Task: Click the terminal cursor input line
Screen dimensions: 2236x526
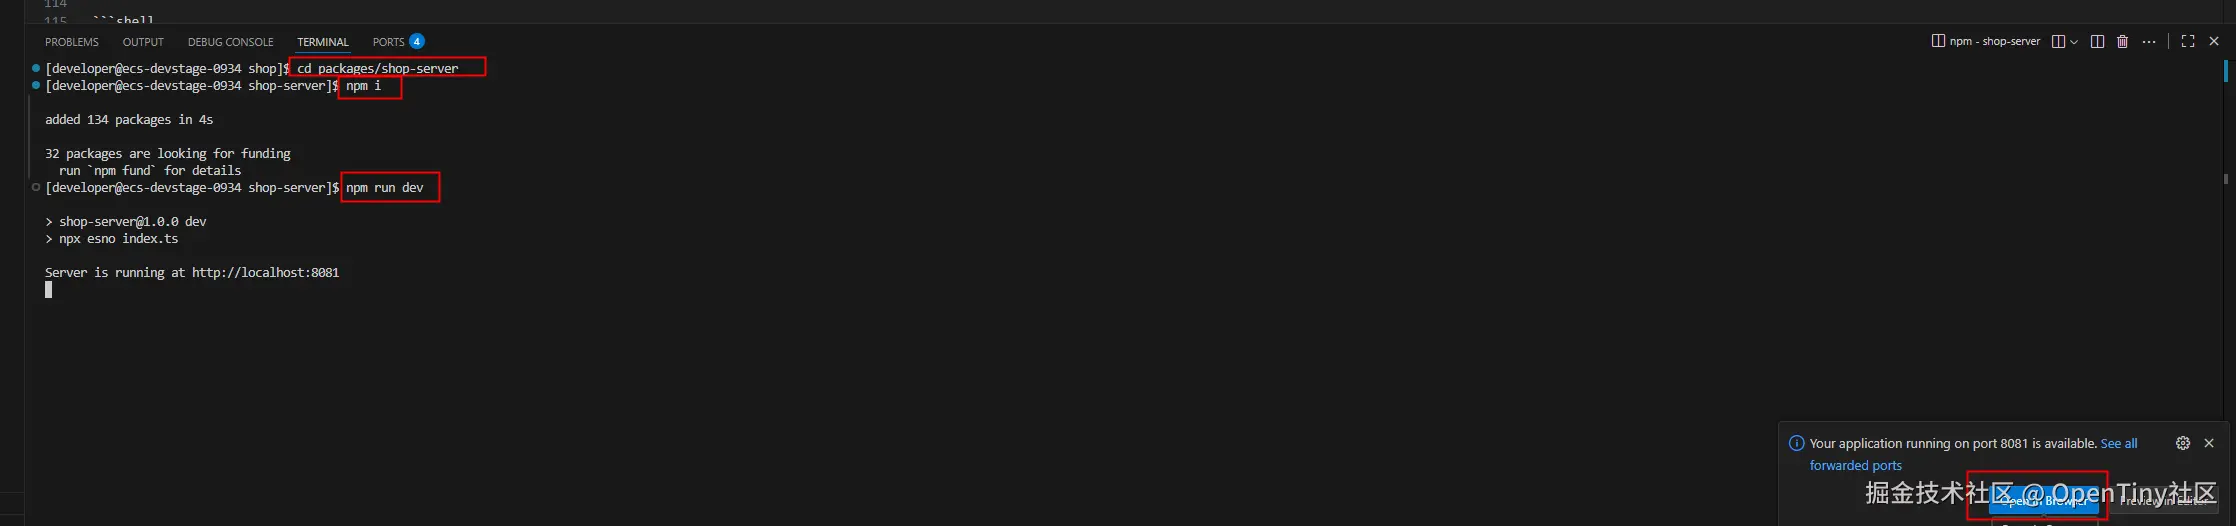Action: 48,289
